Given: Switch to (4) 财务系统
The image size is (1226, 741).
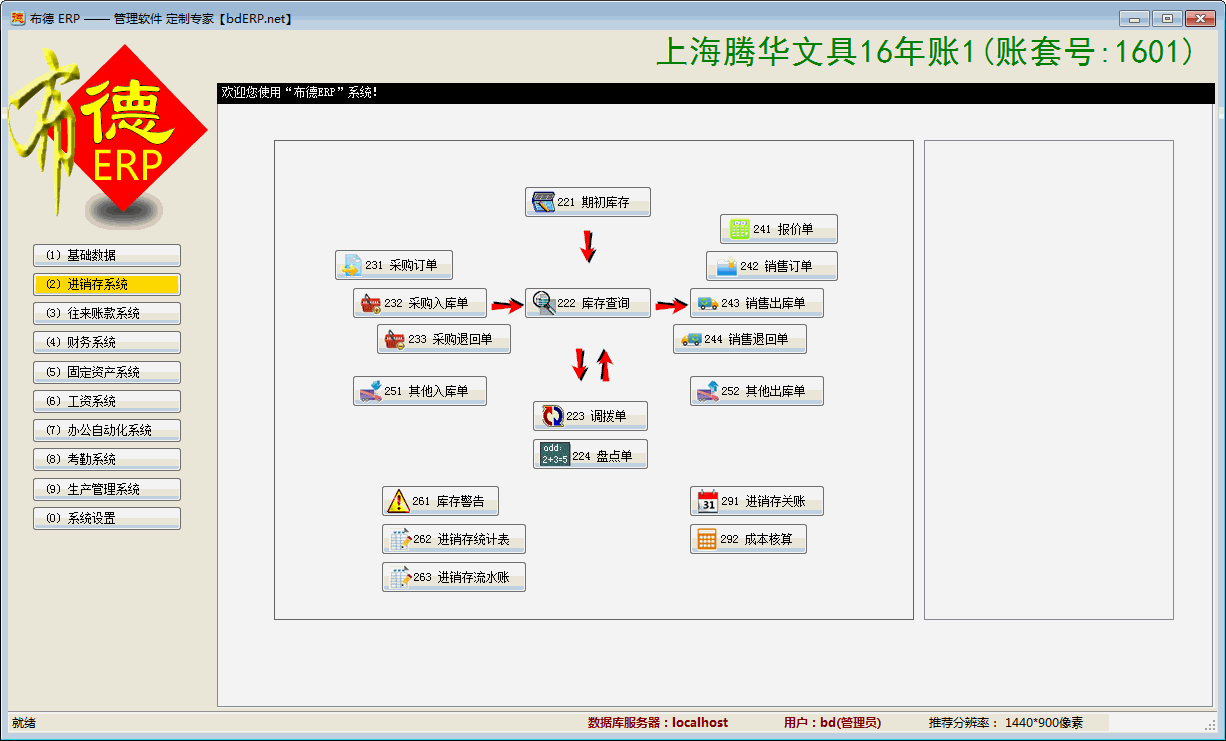Looking at the screenshot, I should coord(107,342).
